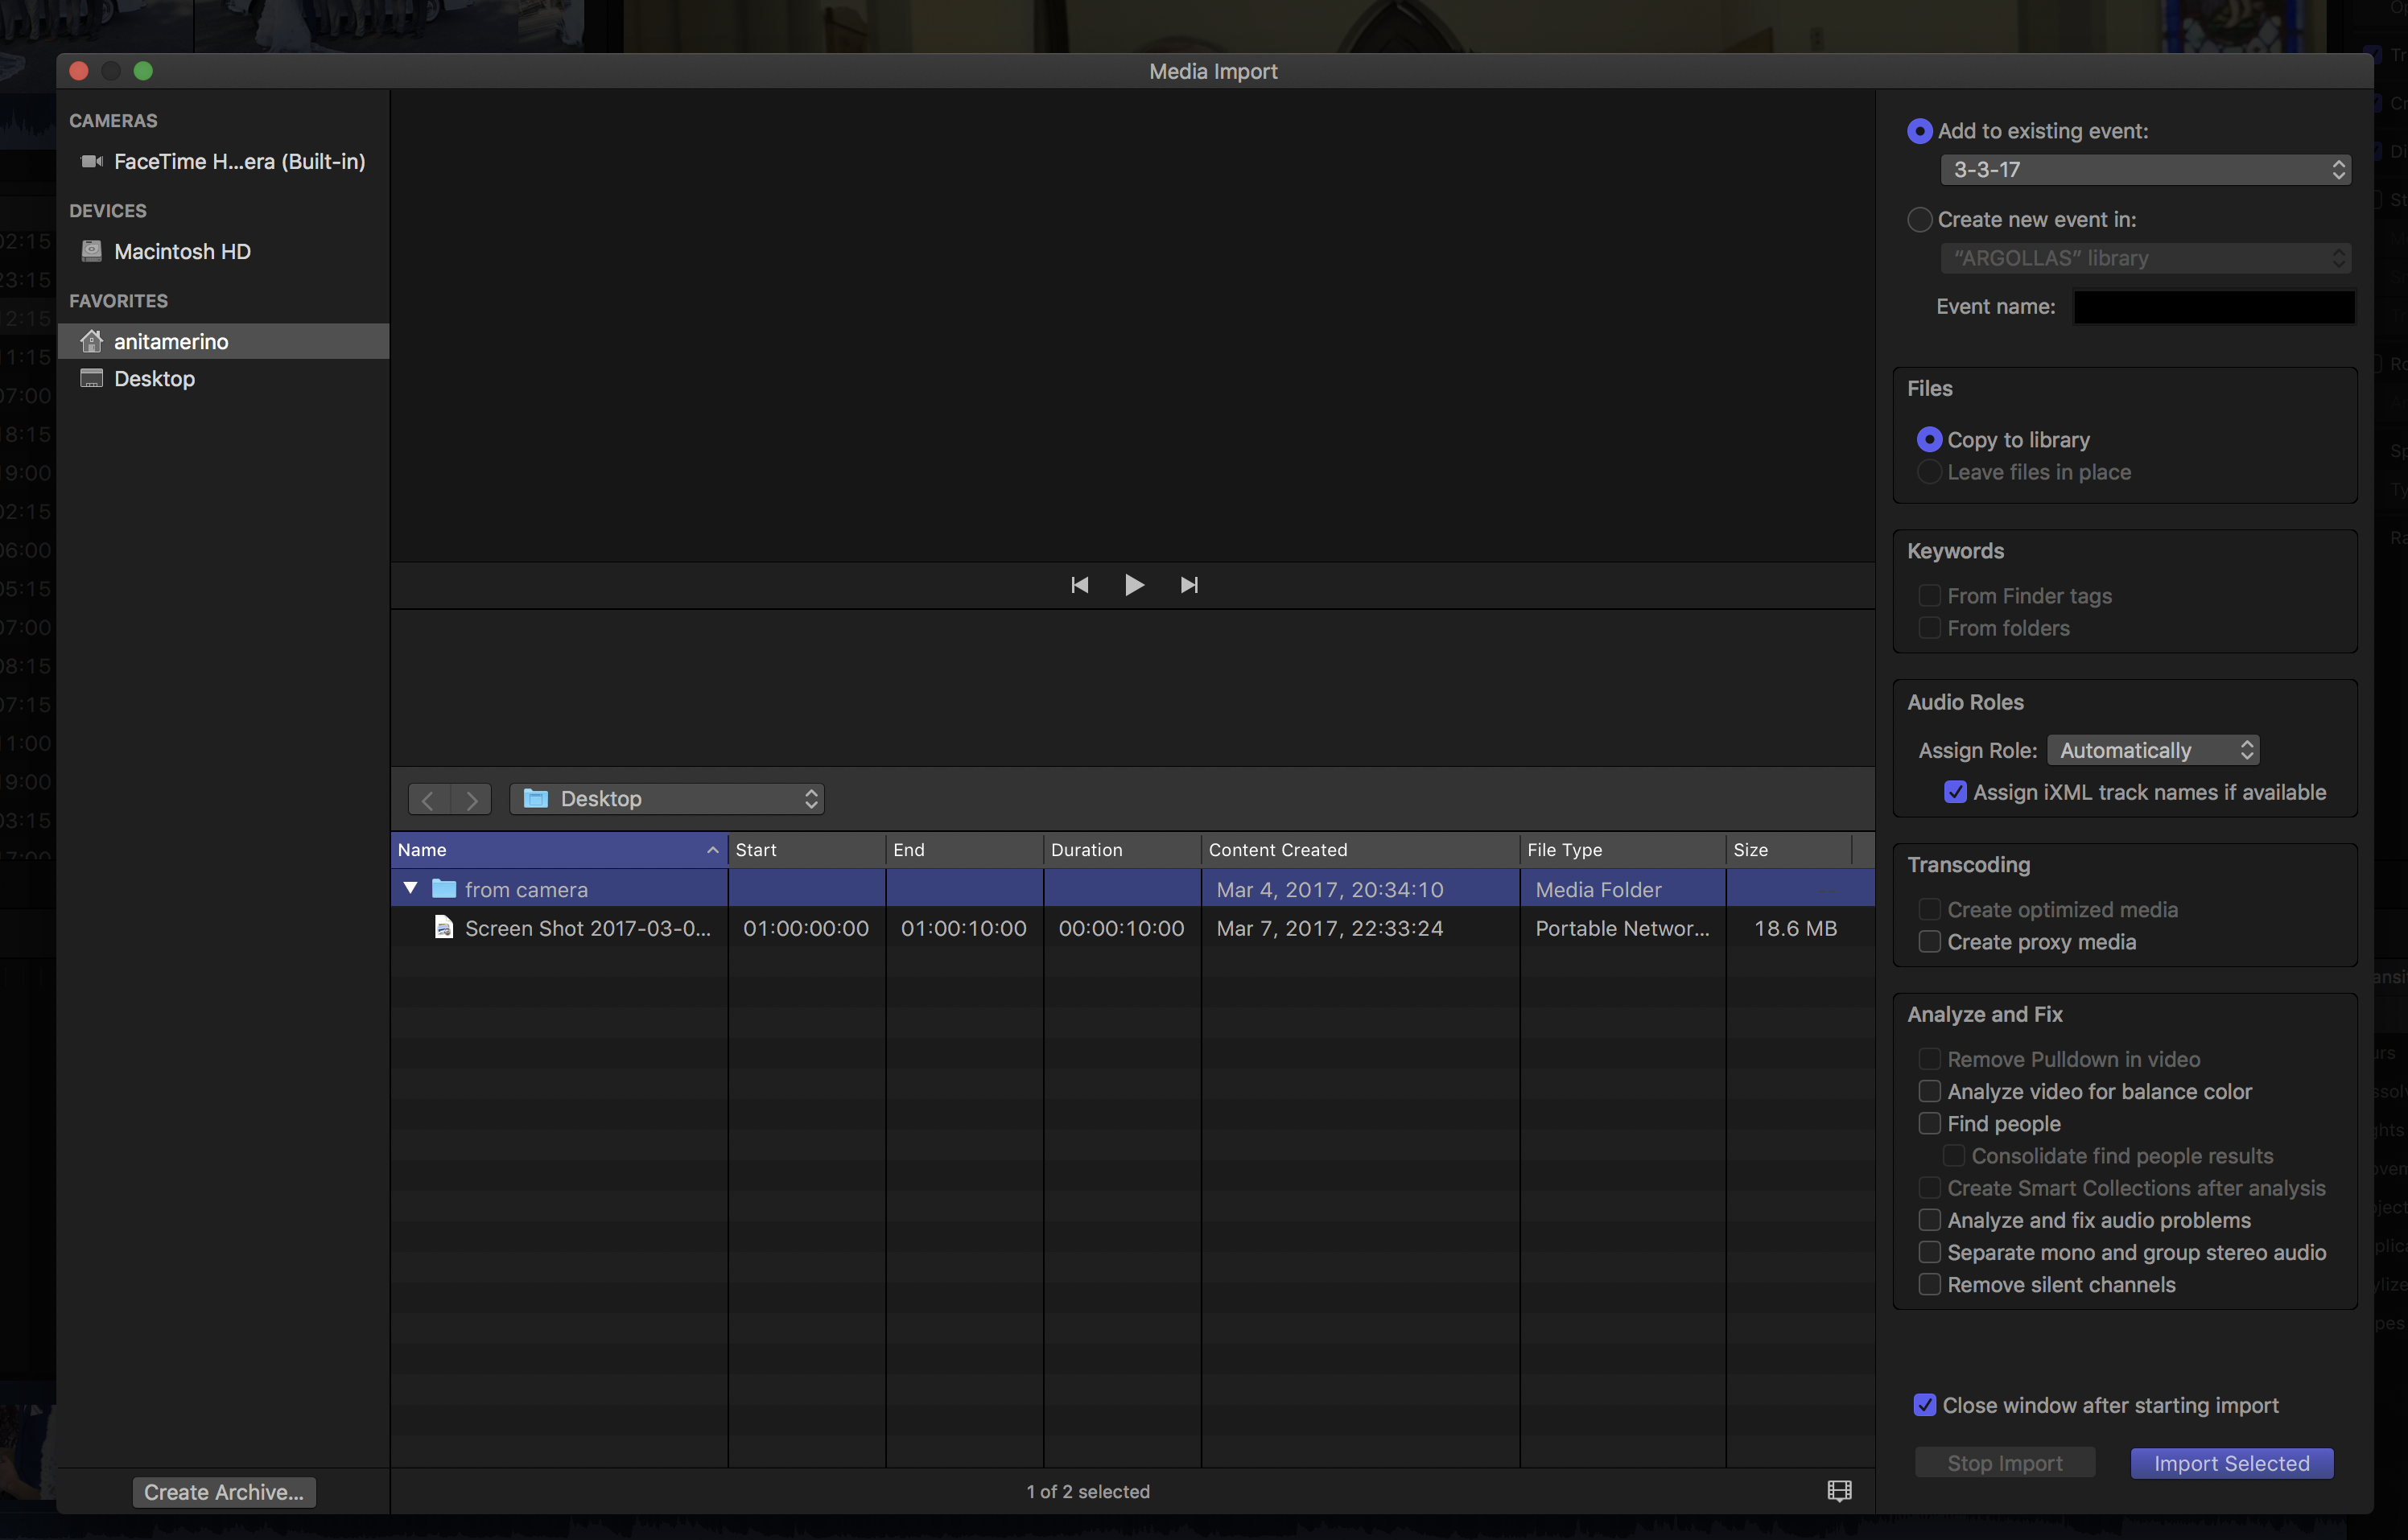
Task: Enable Create proxy media checkbox
Action: (x=1929, y=942)
